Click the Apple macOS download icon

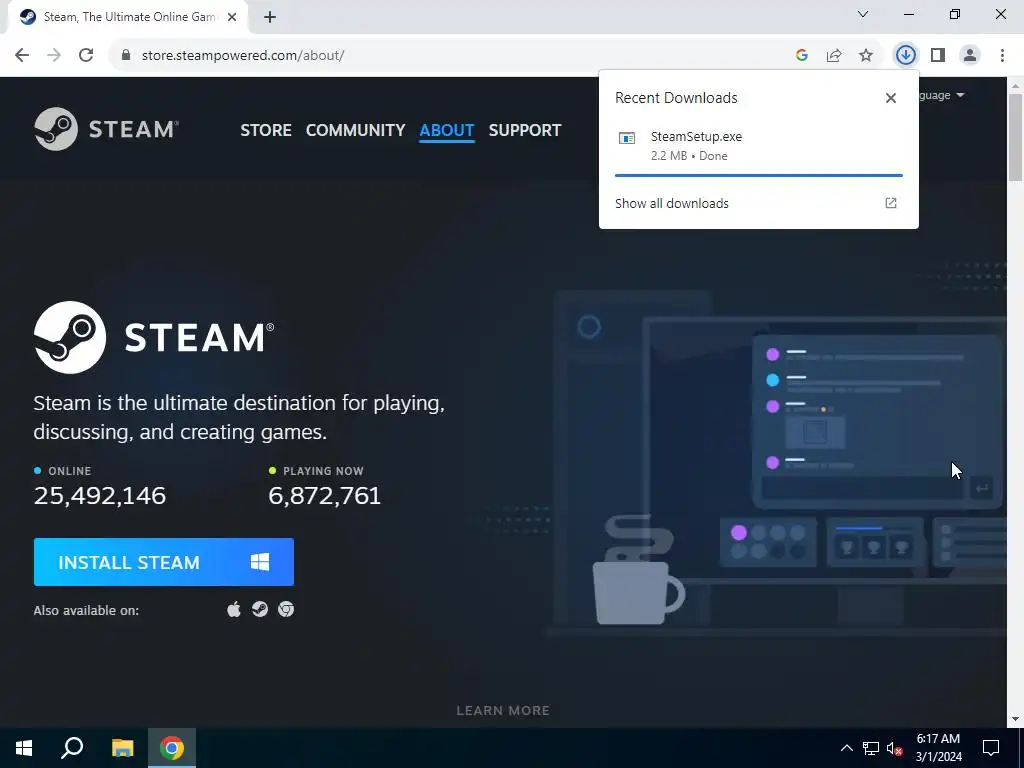234,610
